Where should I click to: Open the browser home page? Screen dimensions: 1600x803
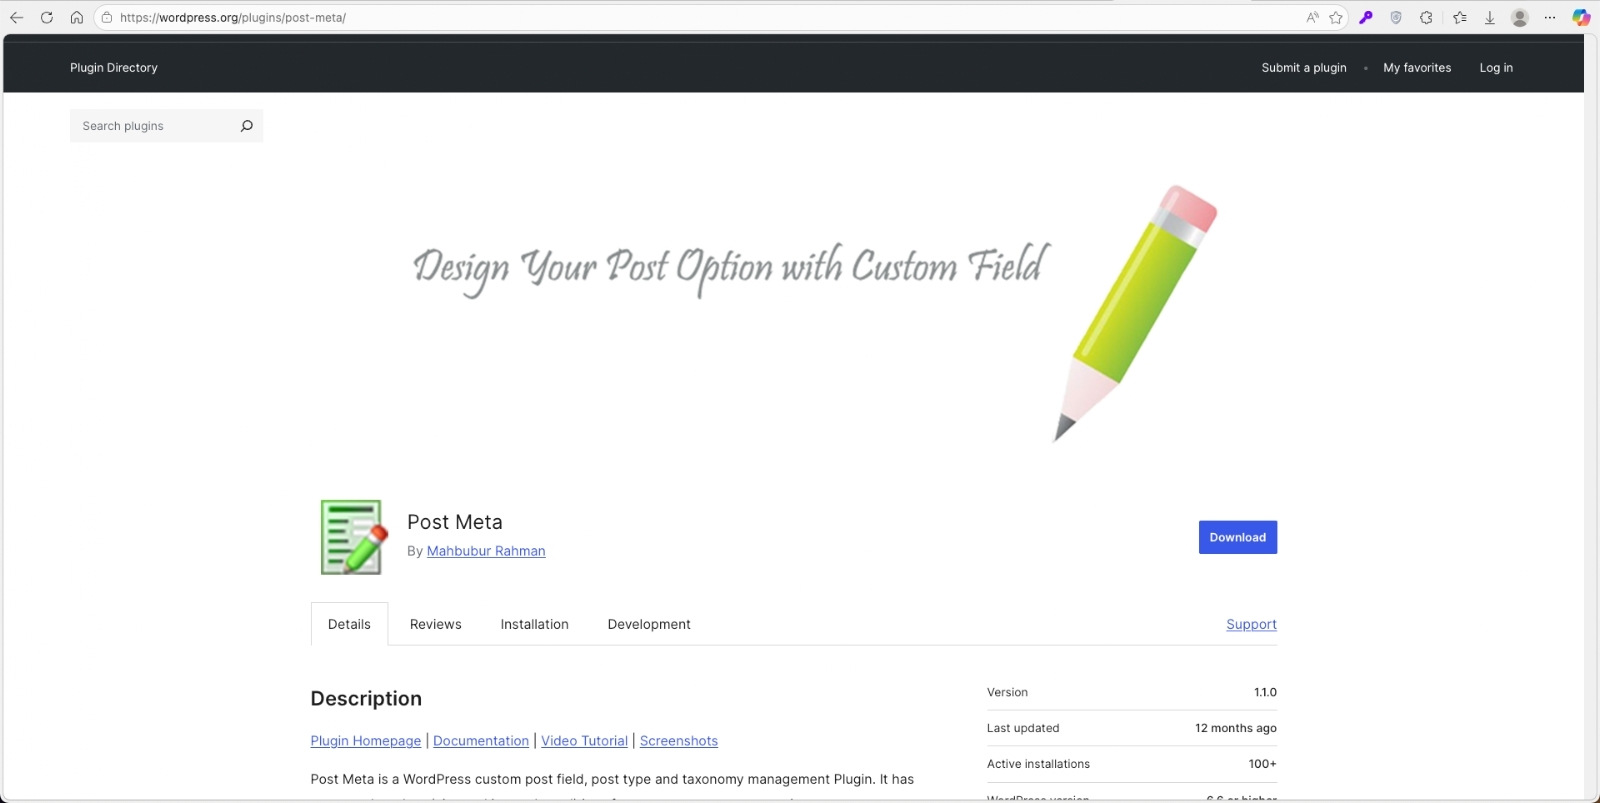point(77,17)
